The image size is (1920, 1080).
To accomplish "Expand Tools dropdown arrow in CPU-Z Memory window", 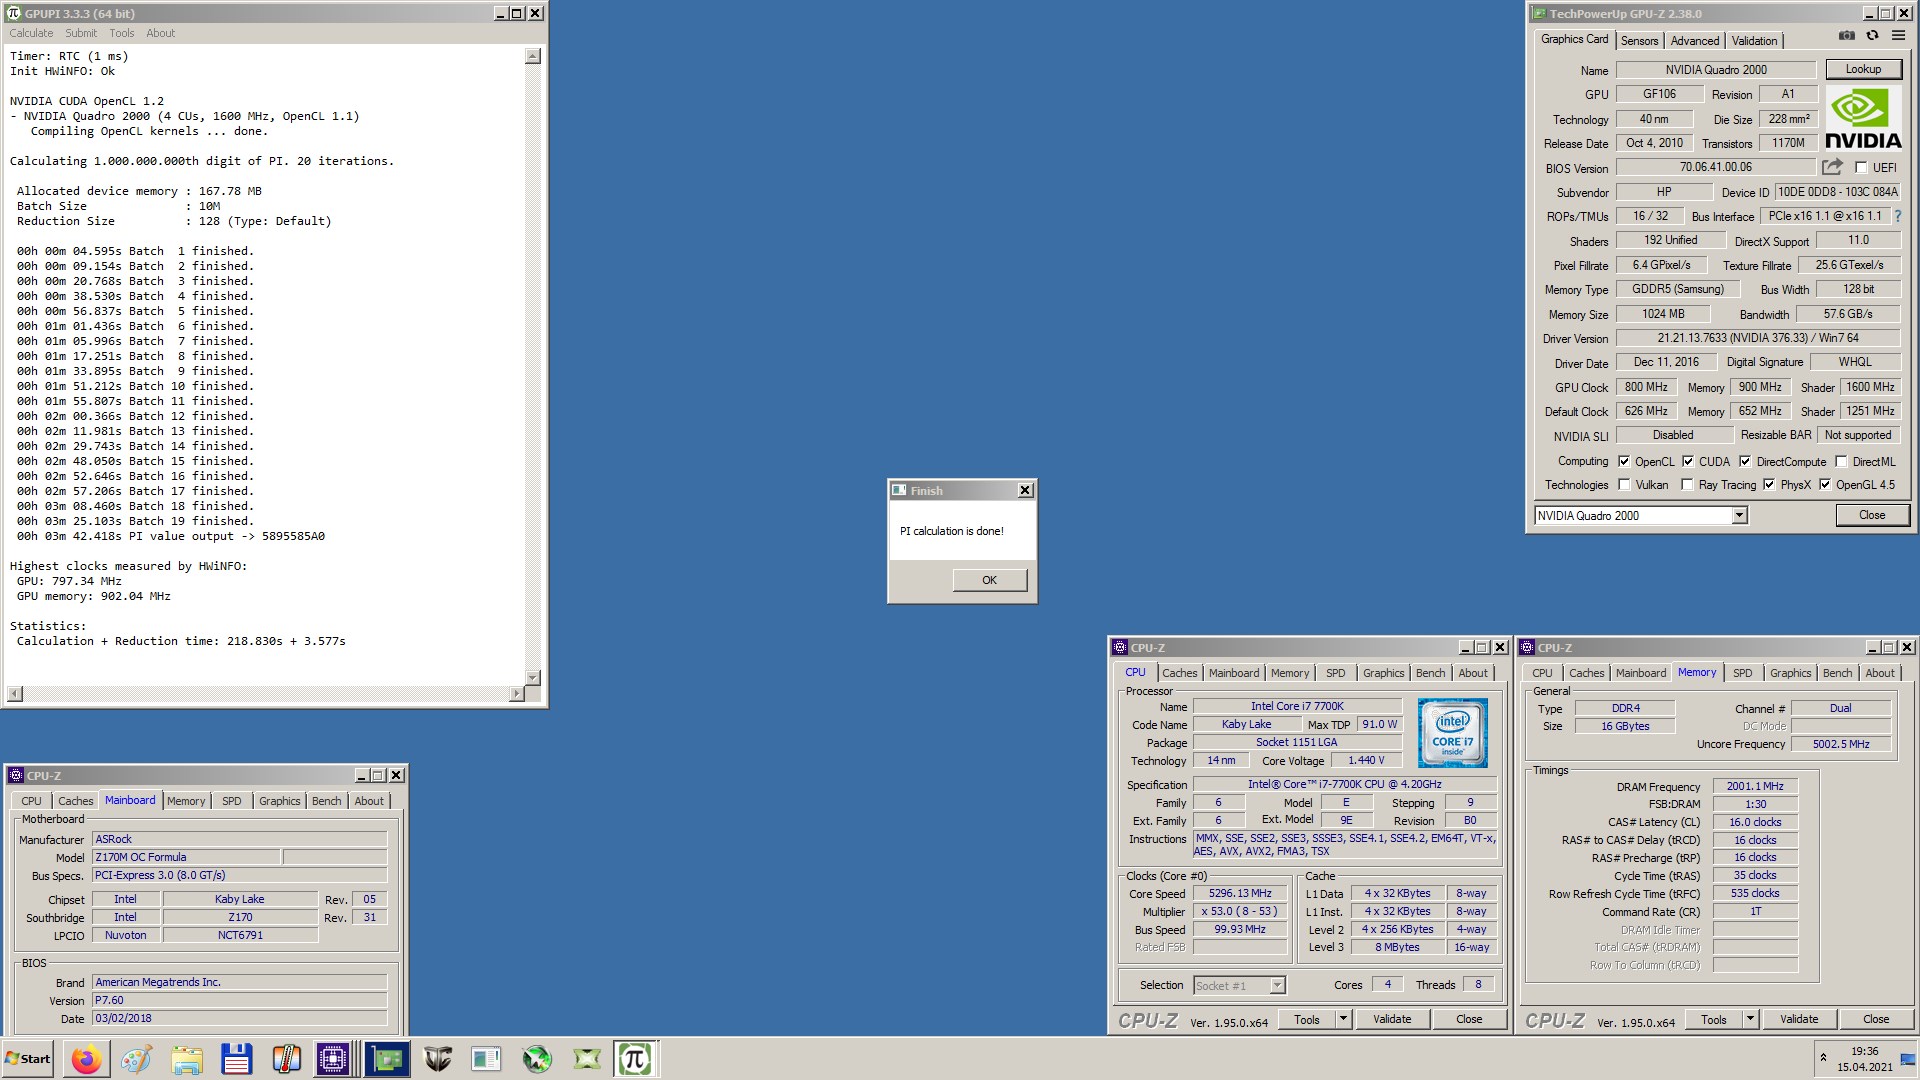I will coord(1750,1019).
